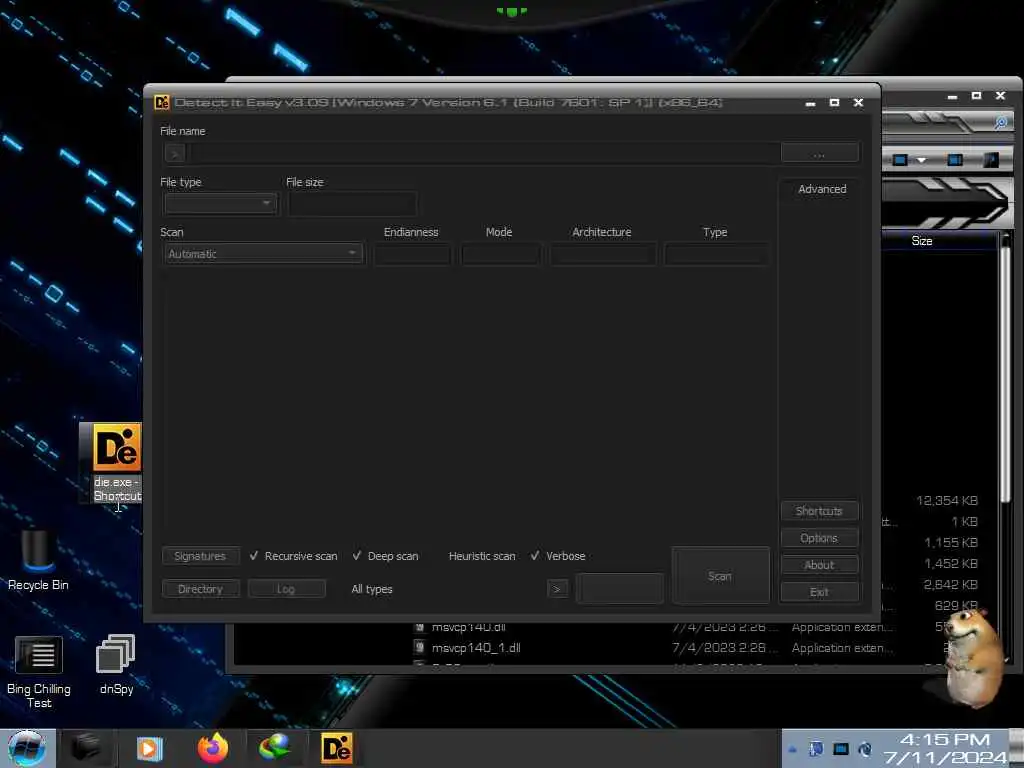Click the search magnifier in Explorer window
The height and width of the screenshot is (768, 1024).
click(x=1000, y=122)
